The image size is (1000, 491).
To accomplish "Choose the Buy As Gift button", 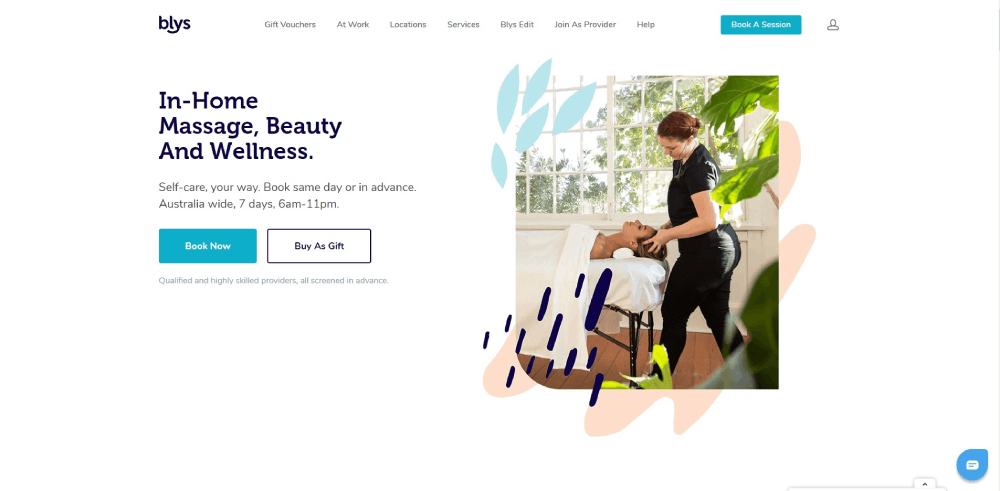I will pos(319,246).
